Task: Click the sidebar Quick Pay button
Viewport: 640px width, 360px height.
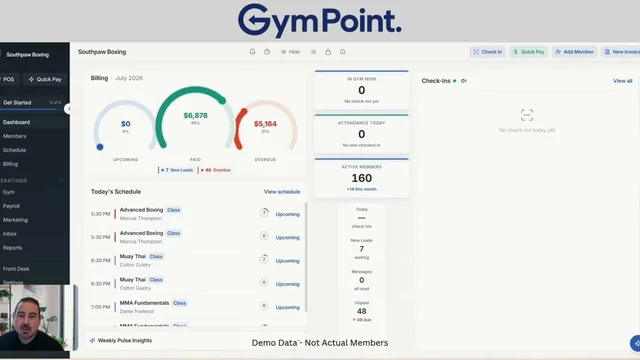Action: pyautogui.click(x=45, y=79)
